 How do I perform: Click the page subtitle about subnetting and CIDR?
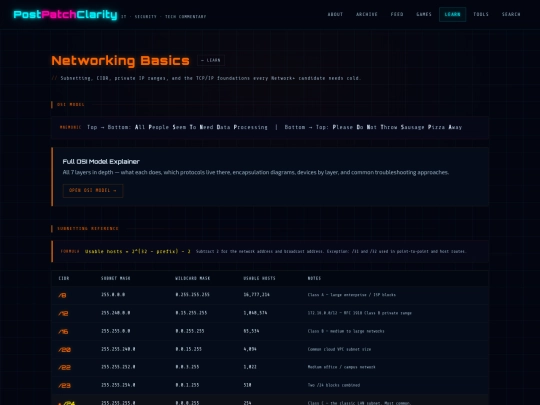tap(206, 78)
